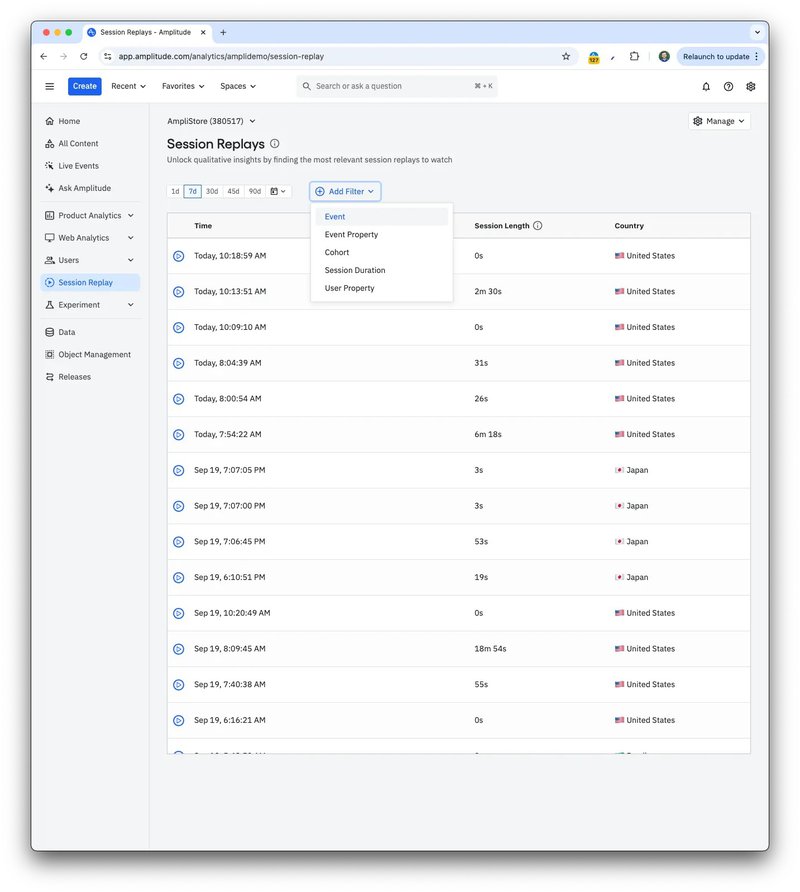Select Session Duration in the filter menu
The image size is (800, 892).
(355, 270)
